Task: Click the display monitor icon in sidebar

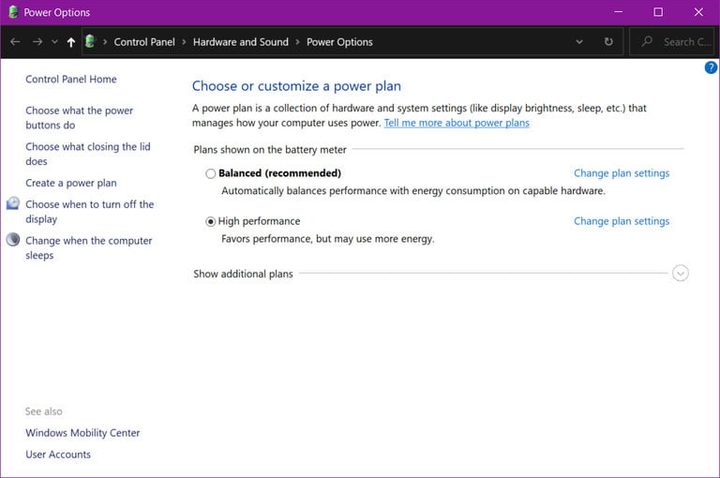Action: click(13, 203)
